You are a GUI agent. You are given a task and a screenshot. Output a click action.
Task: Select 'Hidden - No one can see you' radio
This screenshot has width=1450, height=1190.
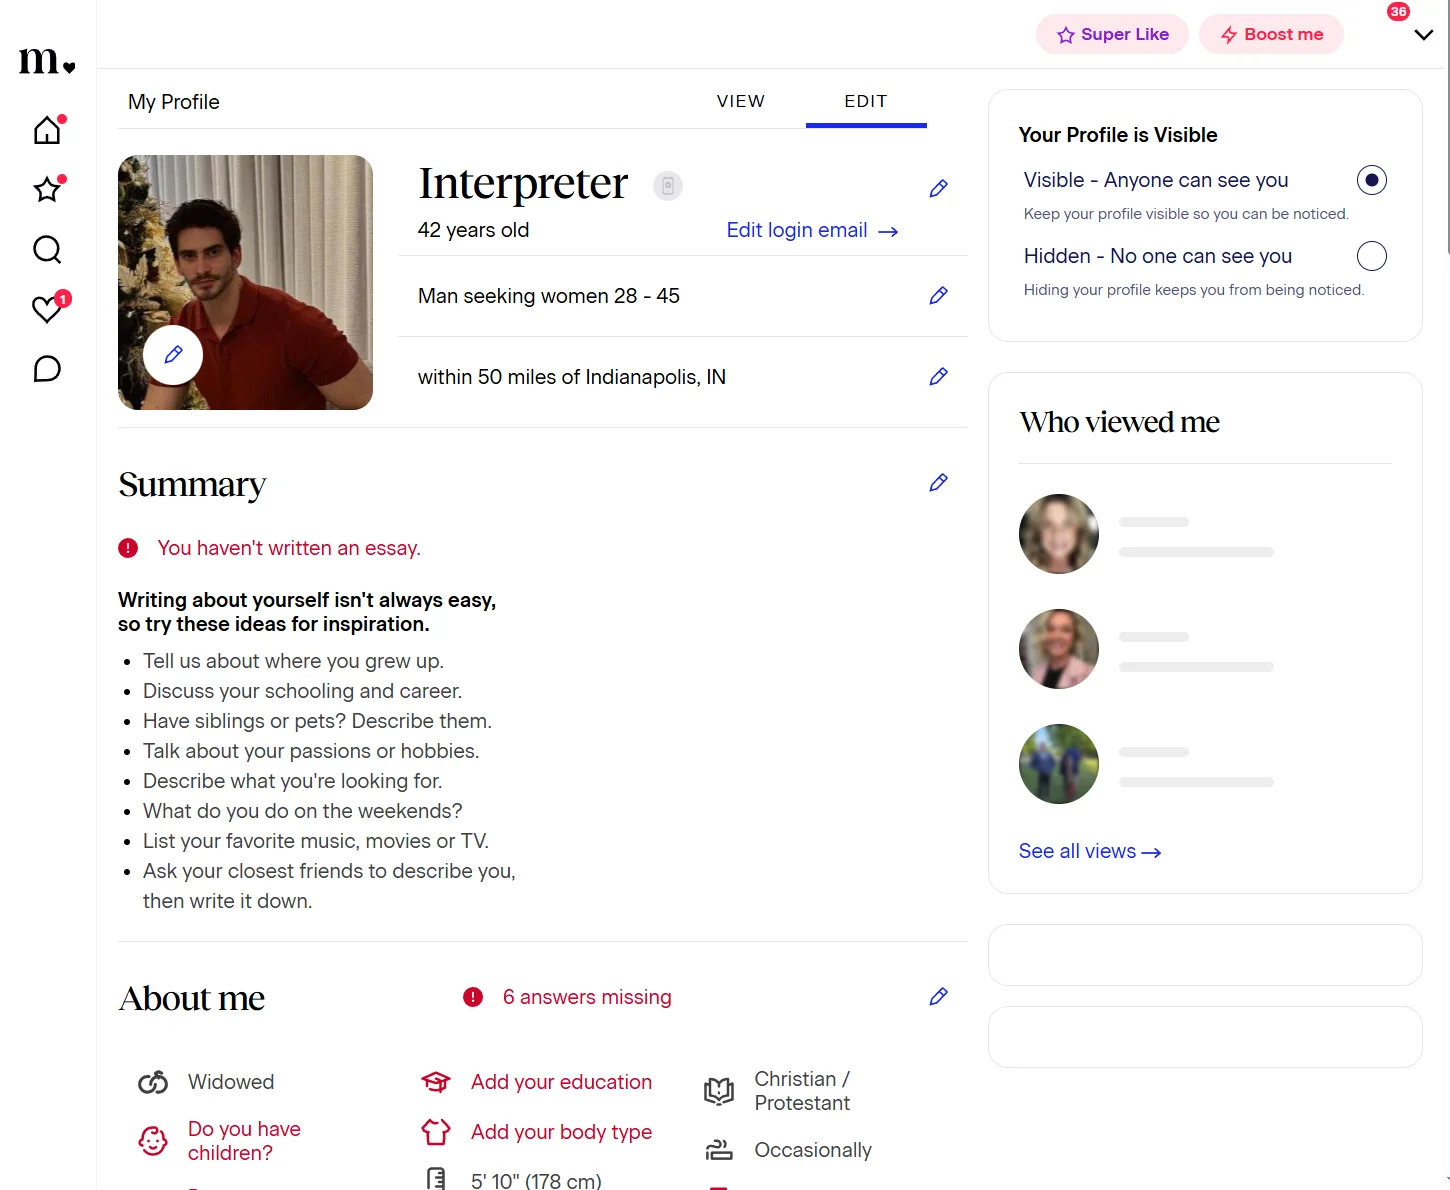coord(1372,256)
